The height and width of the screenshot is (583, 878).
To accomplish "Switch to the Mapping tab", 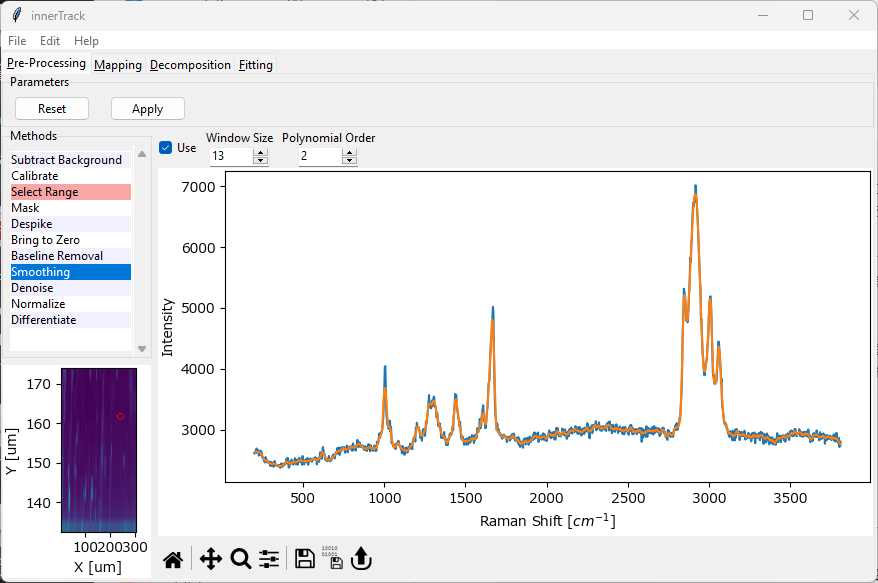I will [118, 65].
